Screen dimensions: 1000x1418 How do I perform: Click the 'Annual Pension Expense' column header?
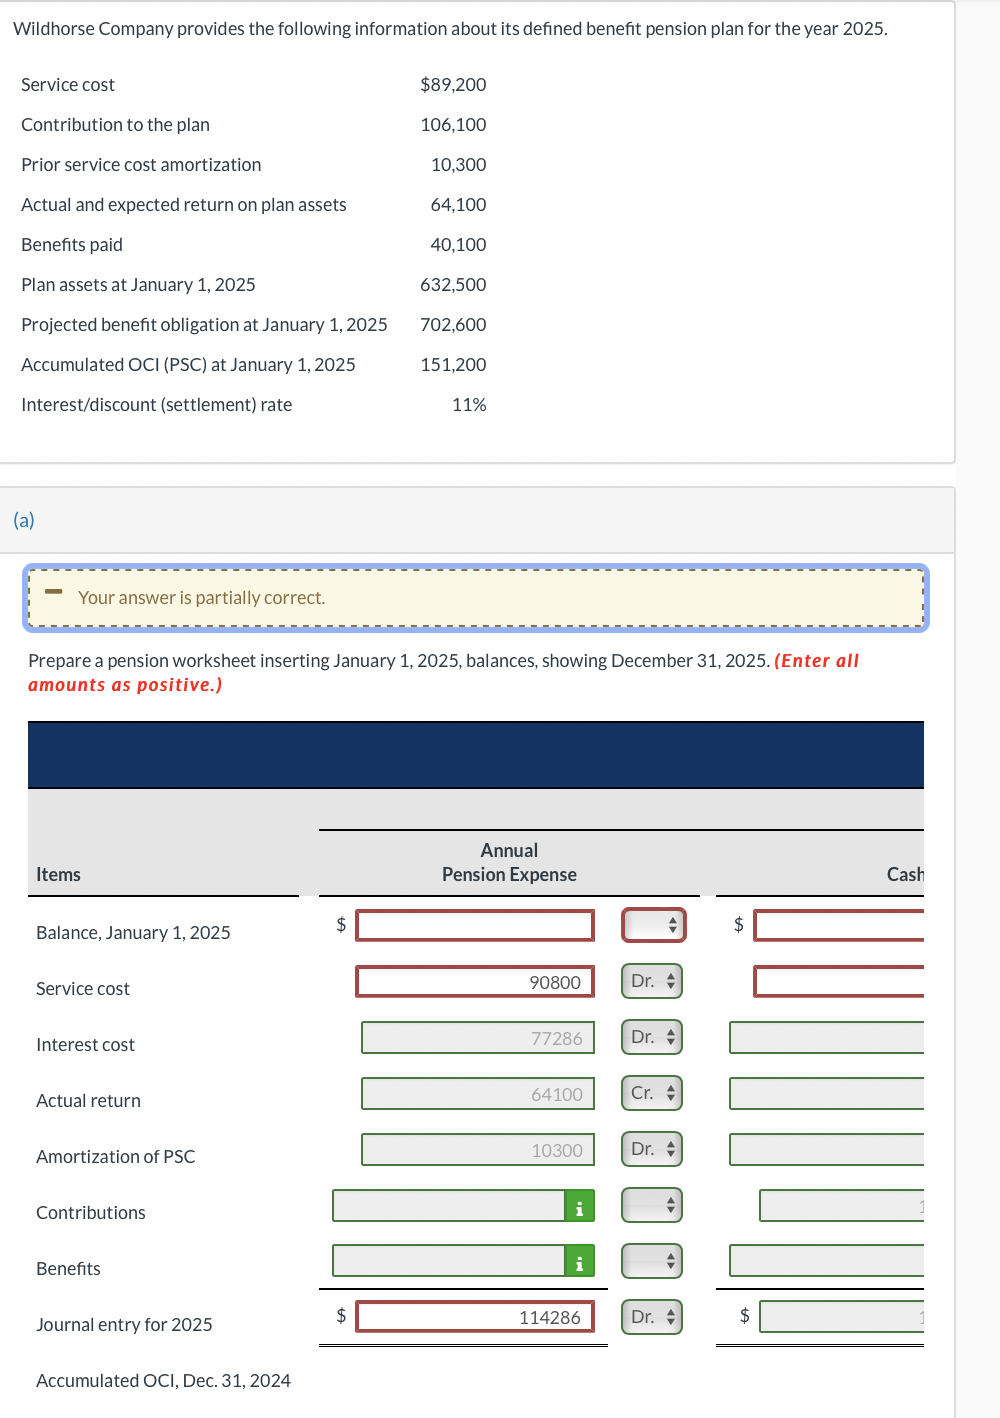pyautogui.click(x=509, y=862)
